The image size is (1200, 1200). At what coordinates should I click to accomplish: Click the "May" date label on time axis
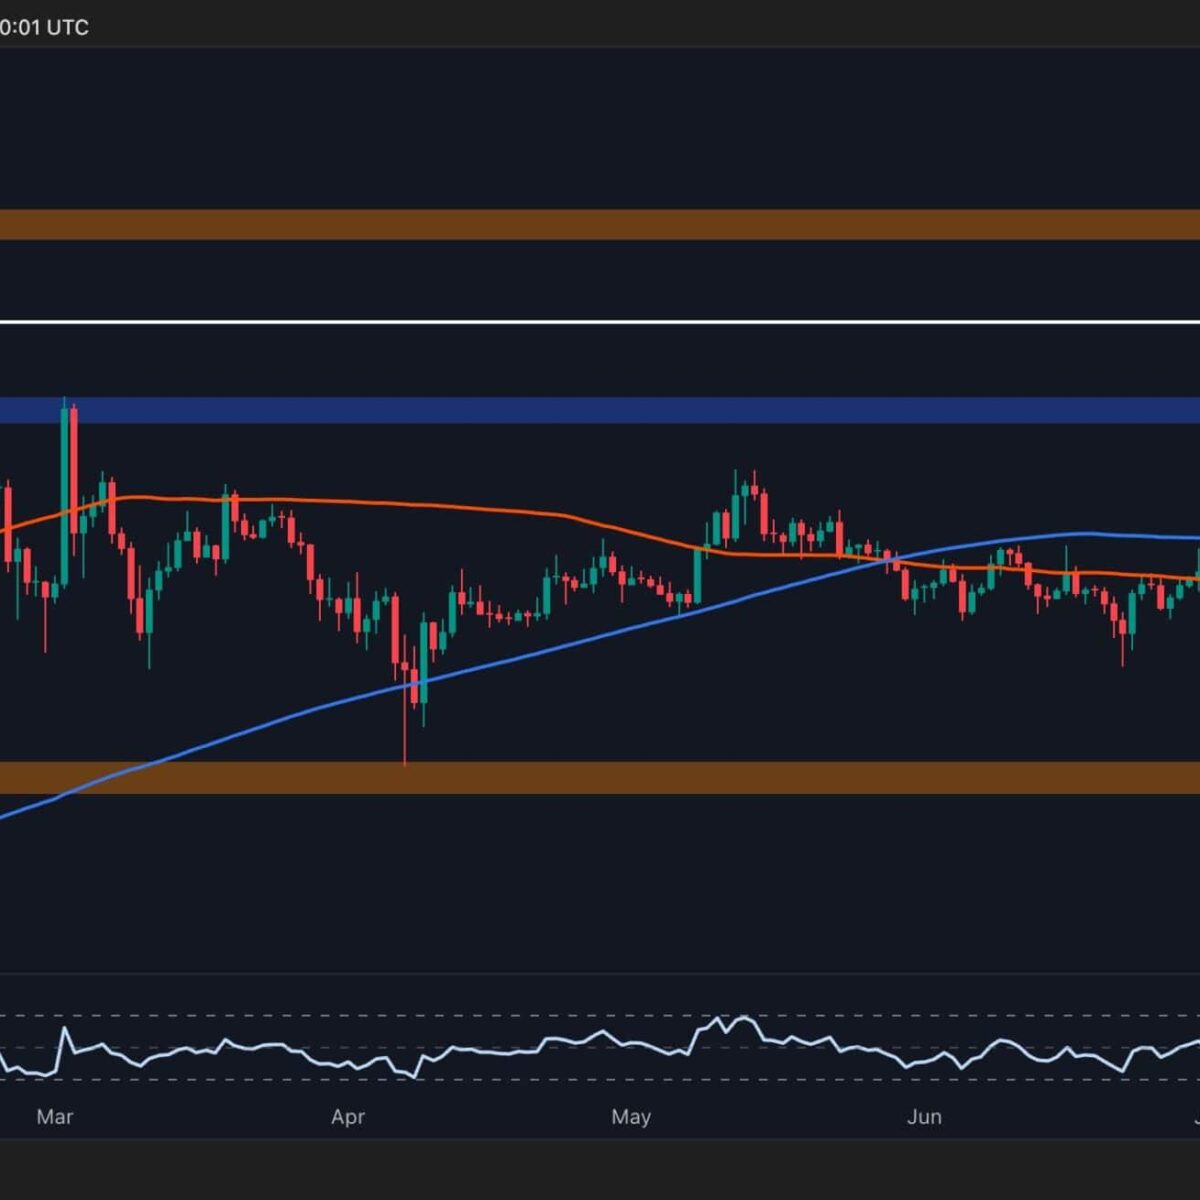click(x=631, y=1116)
